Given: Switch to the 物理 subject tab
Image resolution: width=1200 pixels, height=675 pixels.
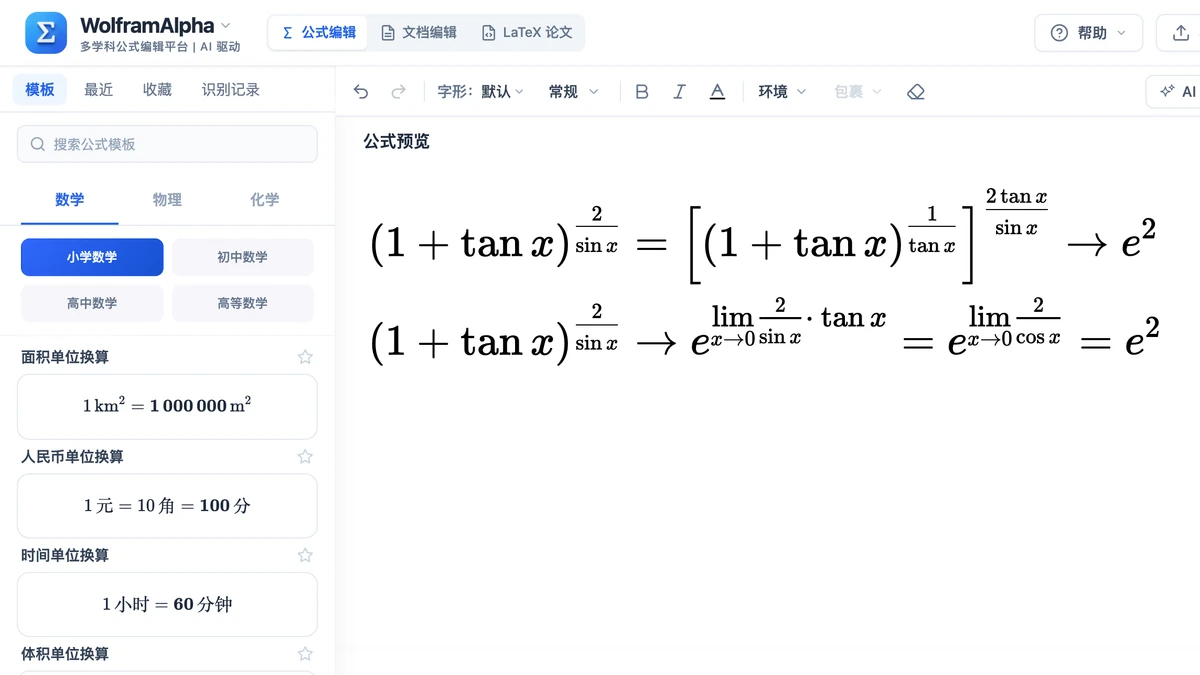Looking at the screenshot, I should point(167,200).
